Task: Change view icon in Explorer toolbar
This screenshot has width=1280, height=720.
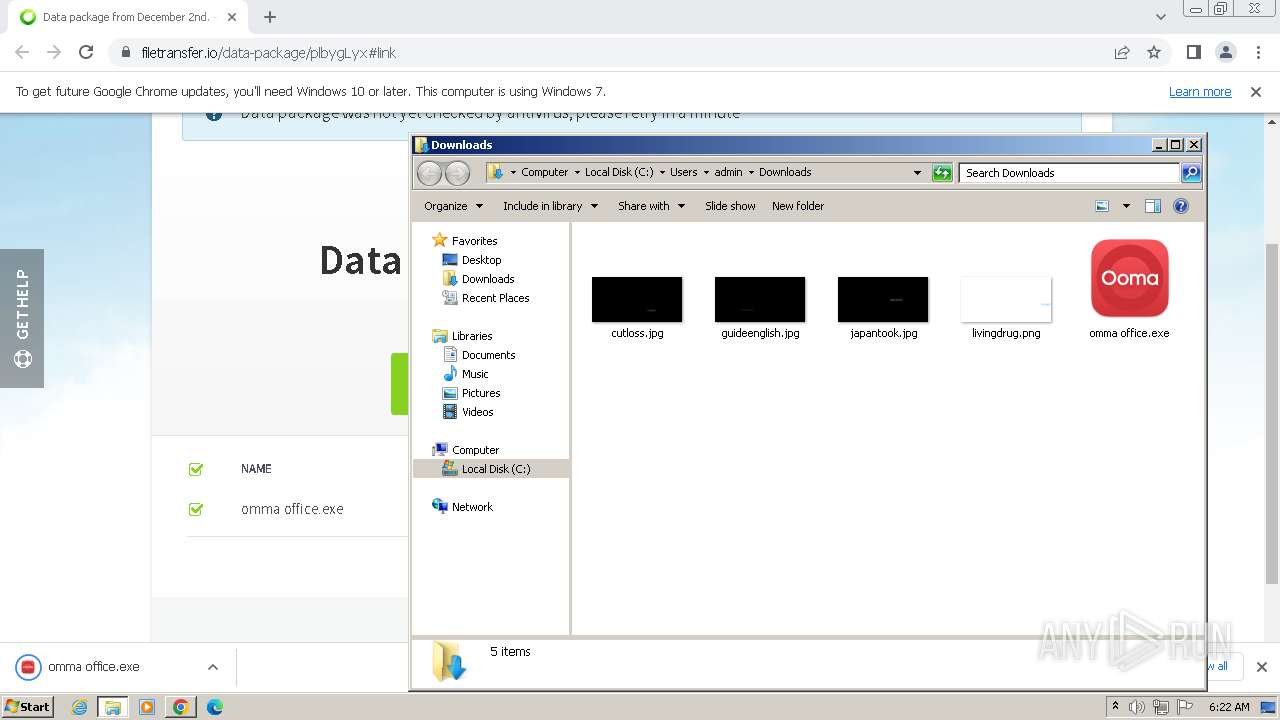Action: pos(1102,206)
